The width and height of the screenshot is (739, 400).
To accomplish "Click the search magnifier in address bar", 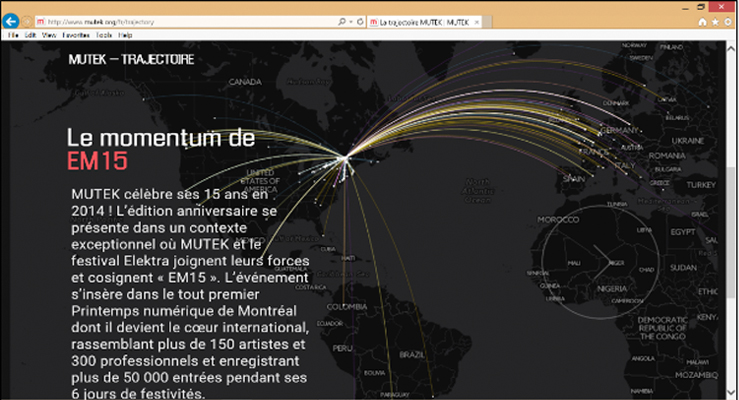I will pyautogui.click(x=343, y=21).
